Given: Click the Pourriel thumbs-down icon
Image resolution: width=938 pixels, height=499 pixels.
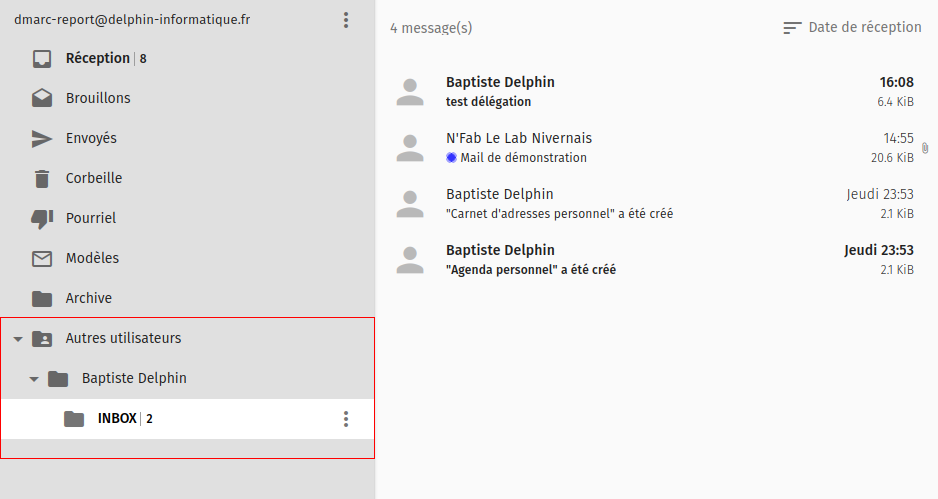Looking at the screenshot, I should tap(42, 219).
